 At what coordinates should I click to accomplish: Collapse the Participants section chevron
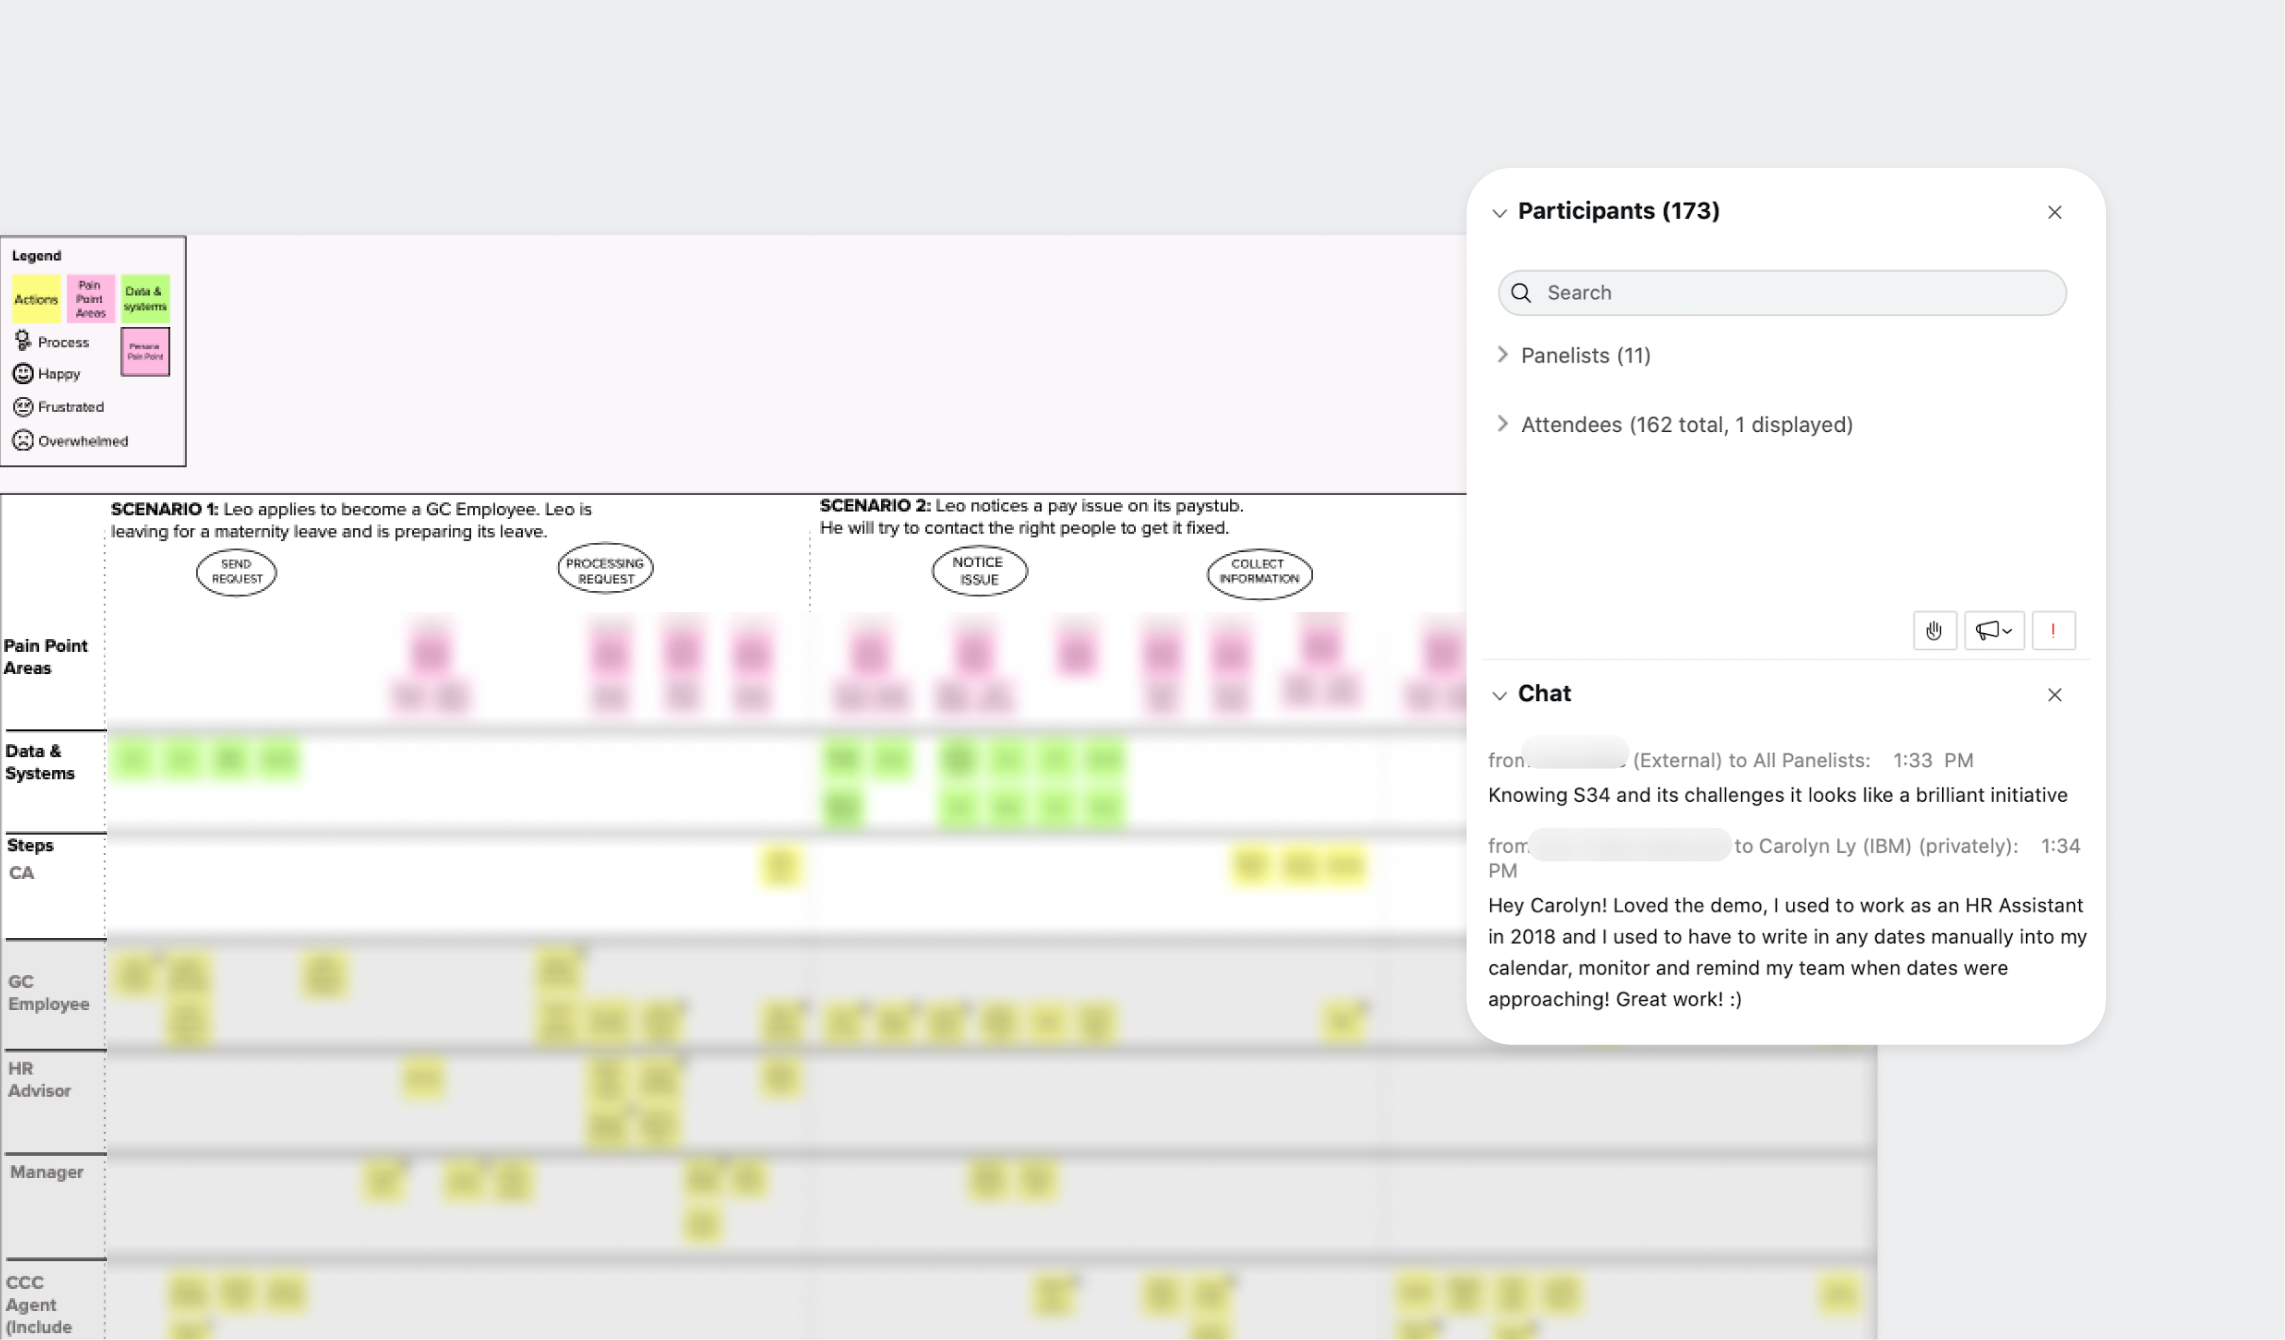1499,212
